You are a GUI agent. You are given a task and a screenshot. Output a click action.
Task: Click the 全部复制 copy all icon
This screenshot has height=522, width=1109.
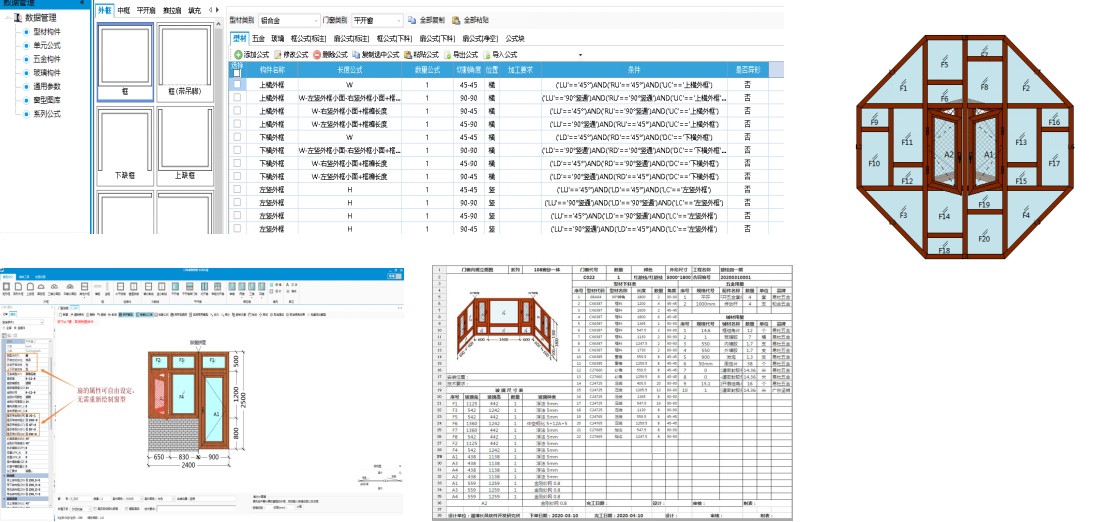point(414,21)
